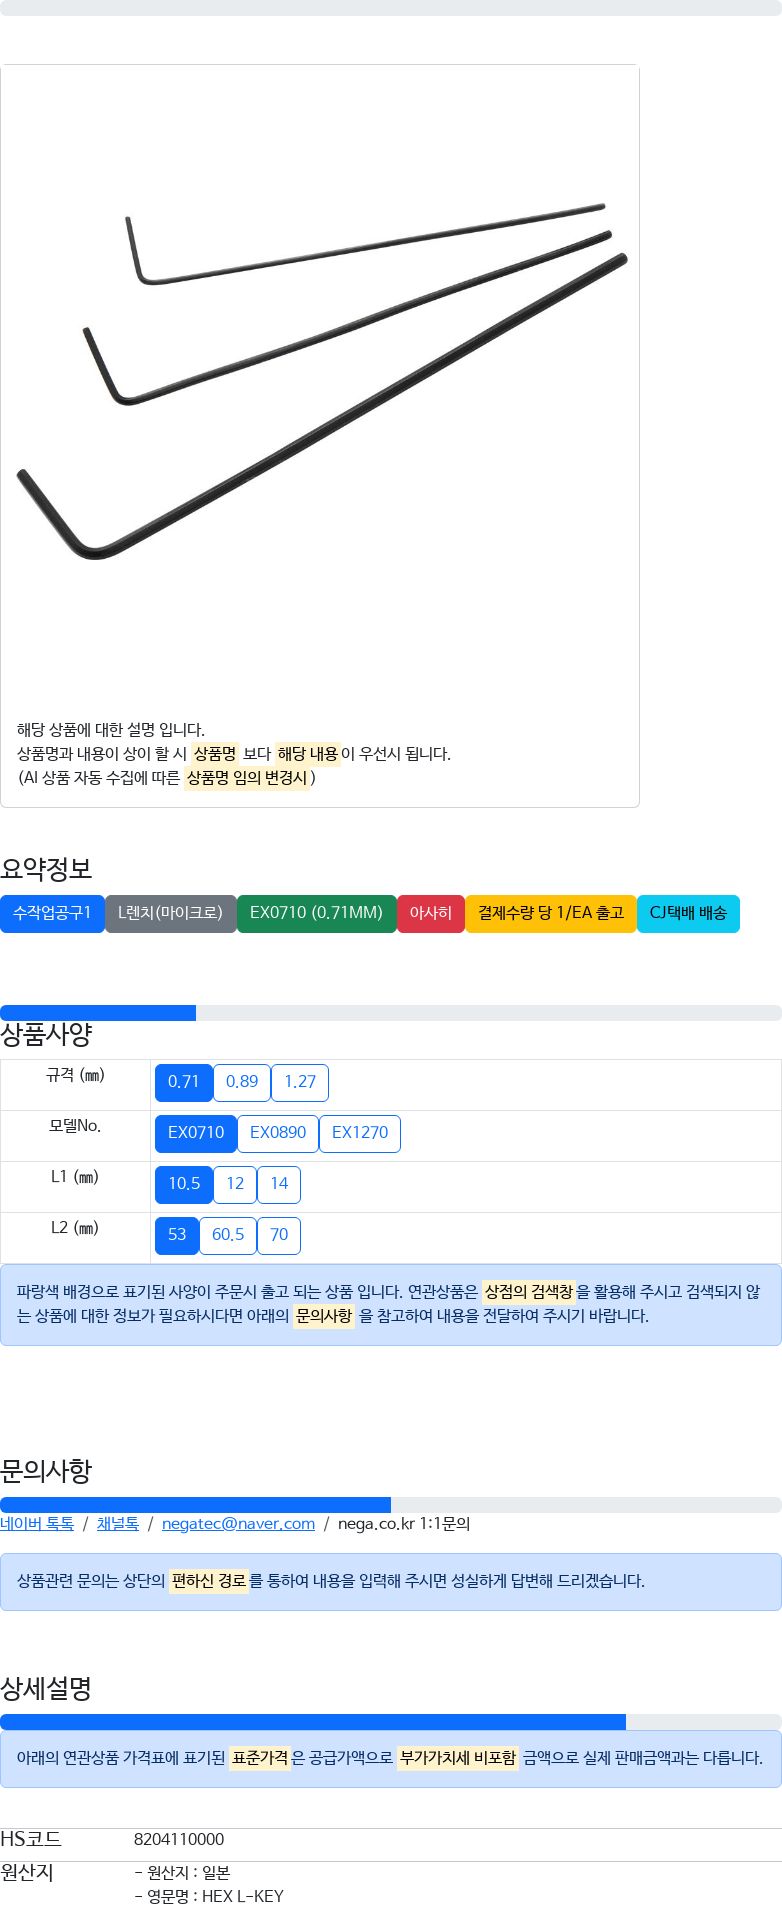
Task: Select the 0.89 size option
Action: click(x=242, y=1082)
